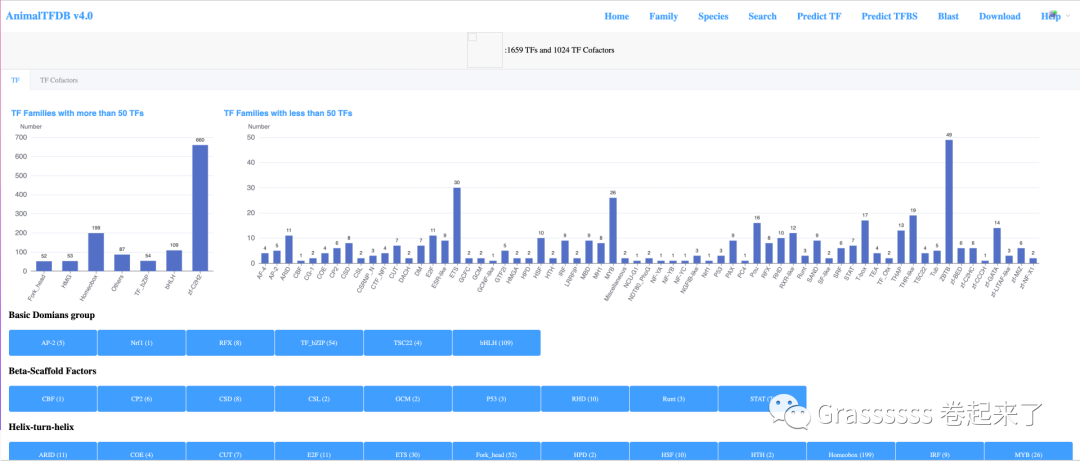Navigate to Predict TFBS
Image resolution: width=1080 pixels, height=461 pixels.
pos(889,17)
